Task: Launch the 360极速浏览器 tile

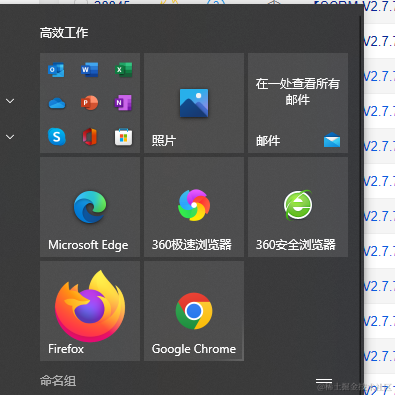Action: pyautogui.click(x=194, y=207)
